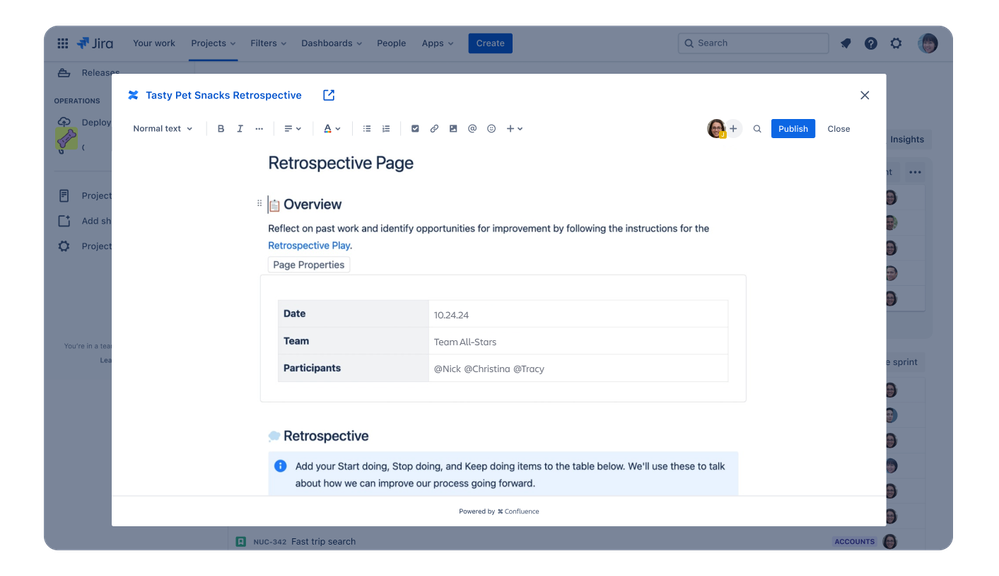Open notifications bell in the top bar

click(x=845, y=43)
